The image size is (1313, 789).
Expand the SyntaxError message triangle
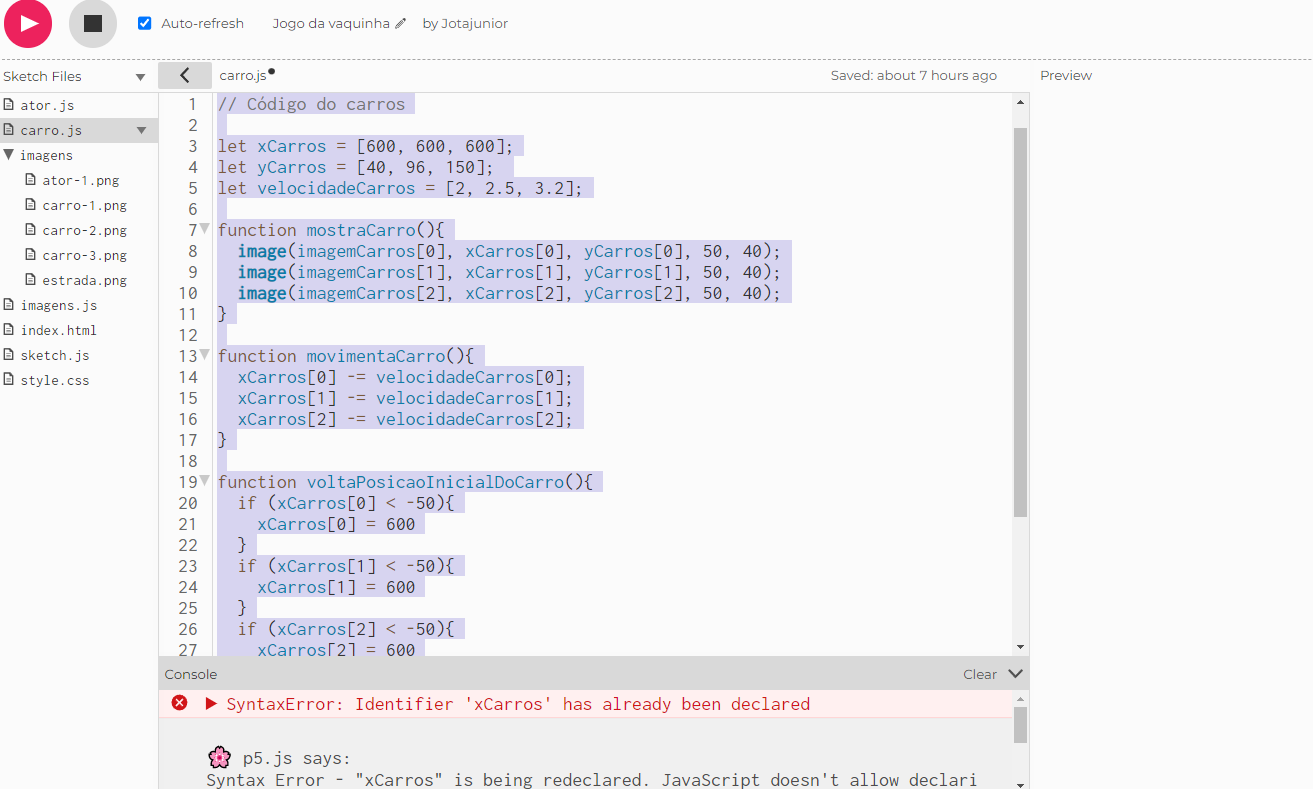pyautogui.click(x=211, y=704)
